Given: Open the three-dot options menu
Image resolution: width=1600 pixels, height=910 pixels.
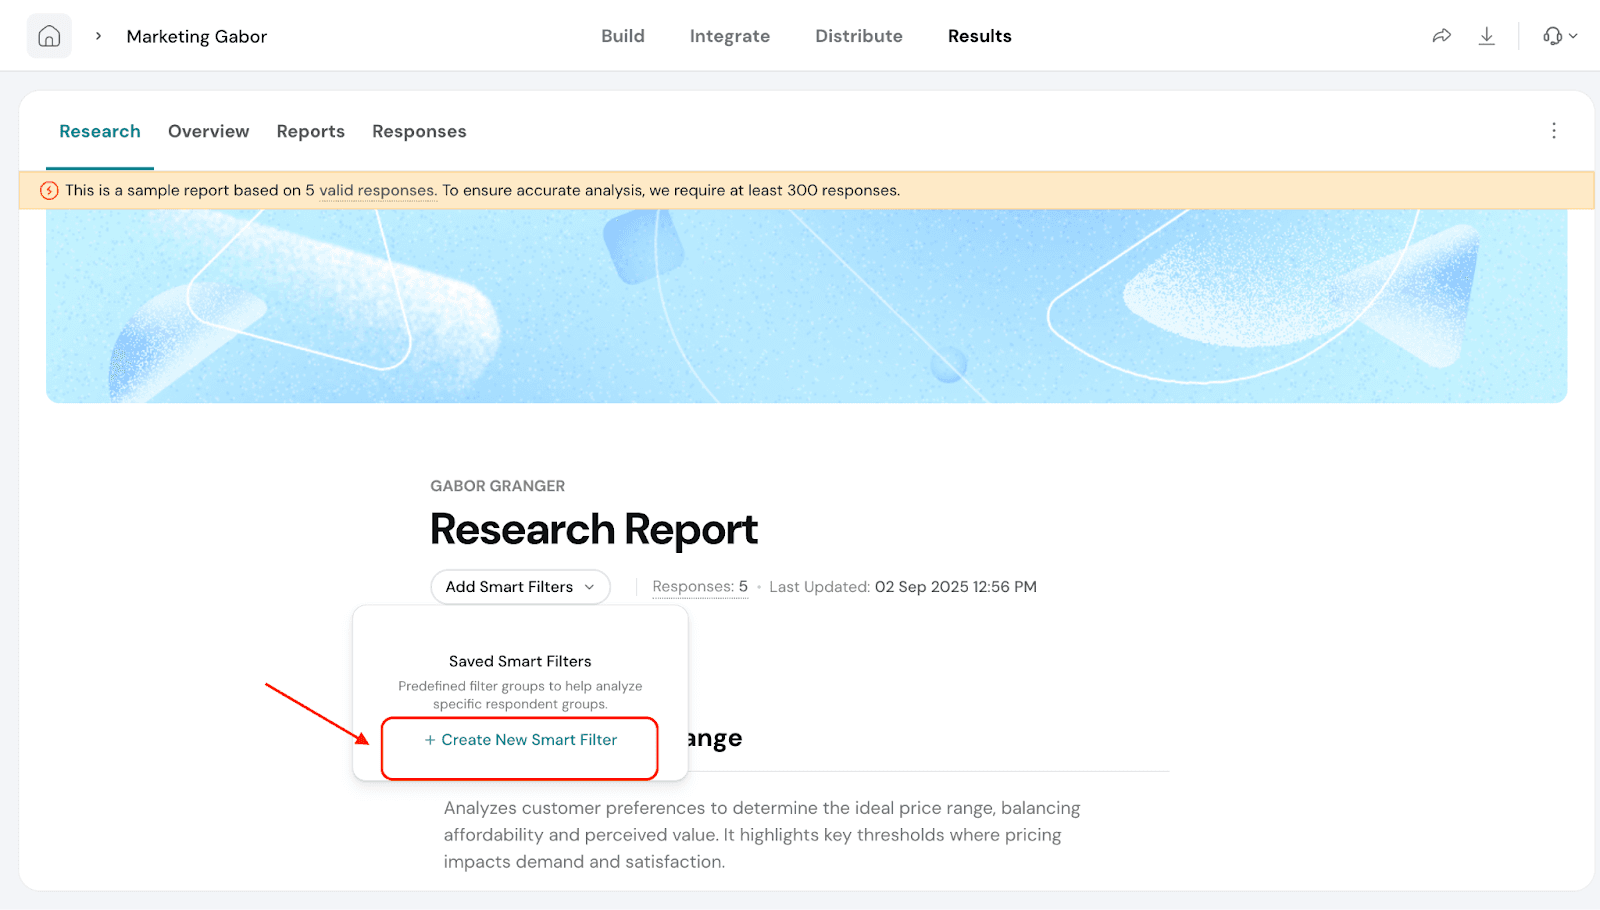Looking at the screenshot, I should pos(1553,131).
